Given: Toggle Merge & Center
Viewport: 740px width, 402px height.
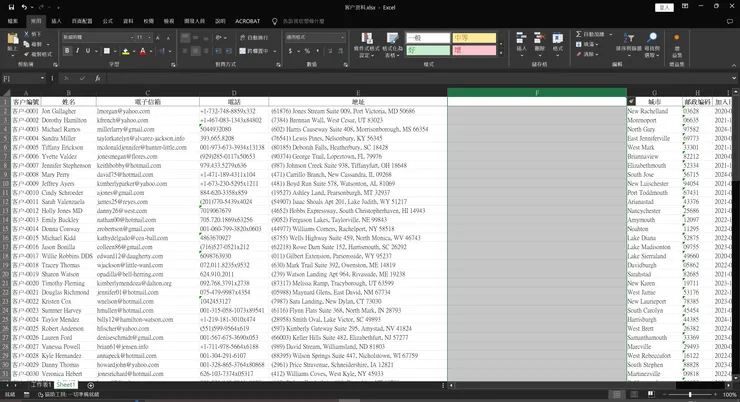Looking at the screenshot, I should [x=254, y=51].
